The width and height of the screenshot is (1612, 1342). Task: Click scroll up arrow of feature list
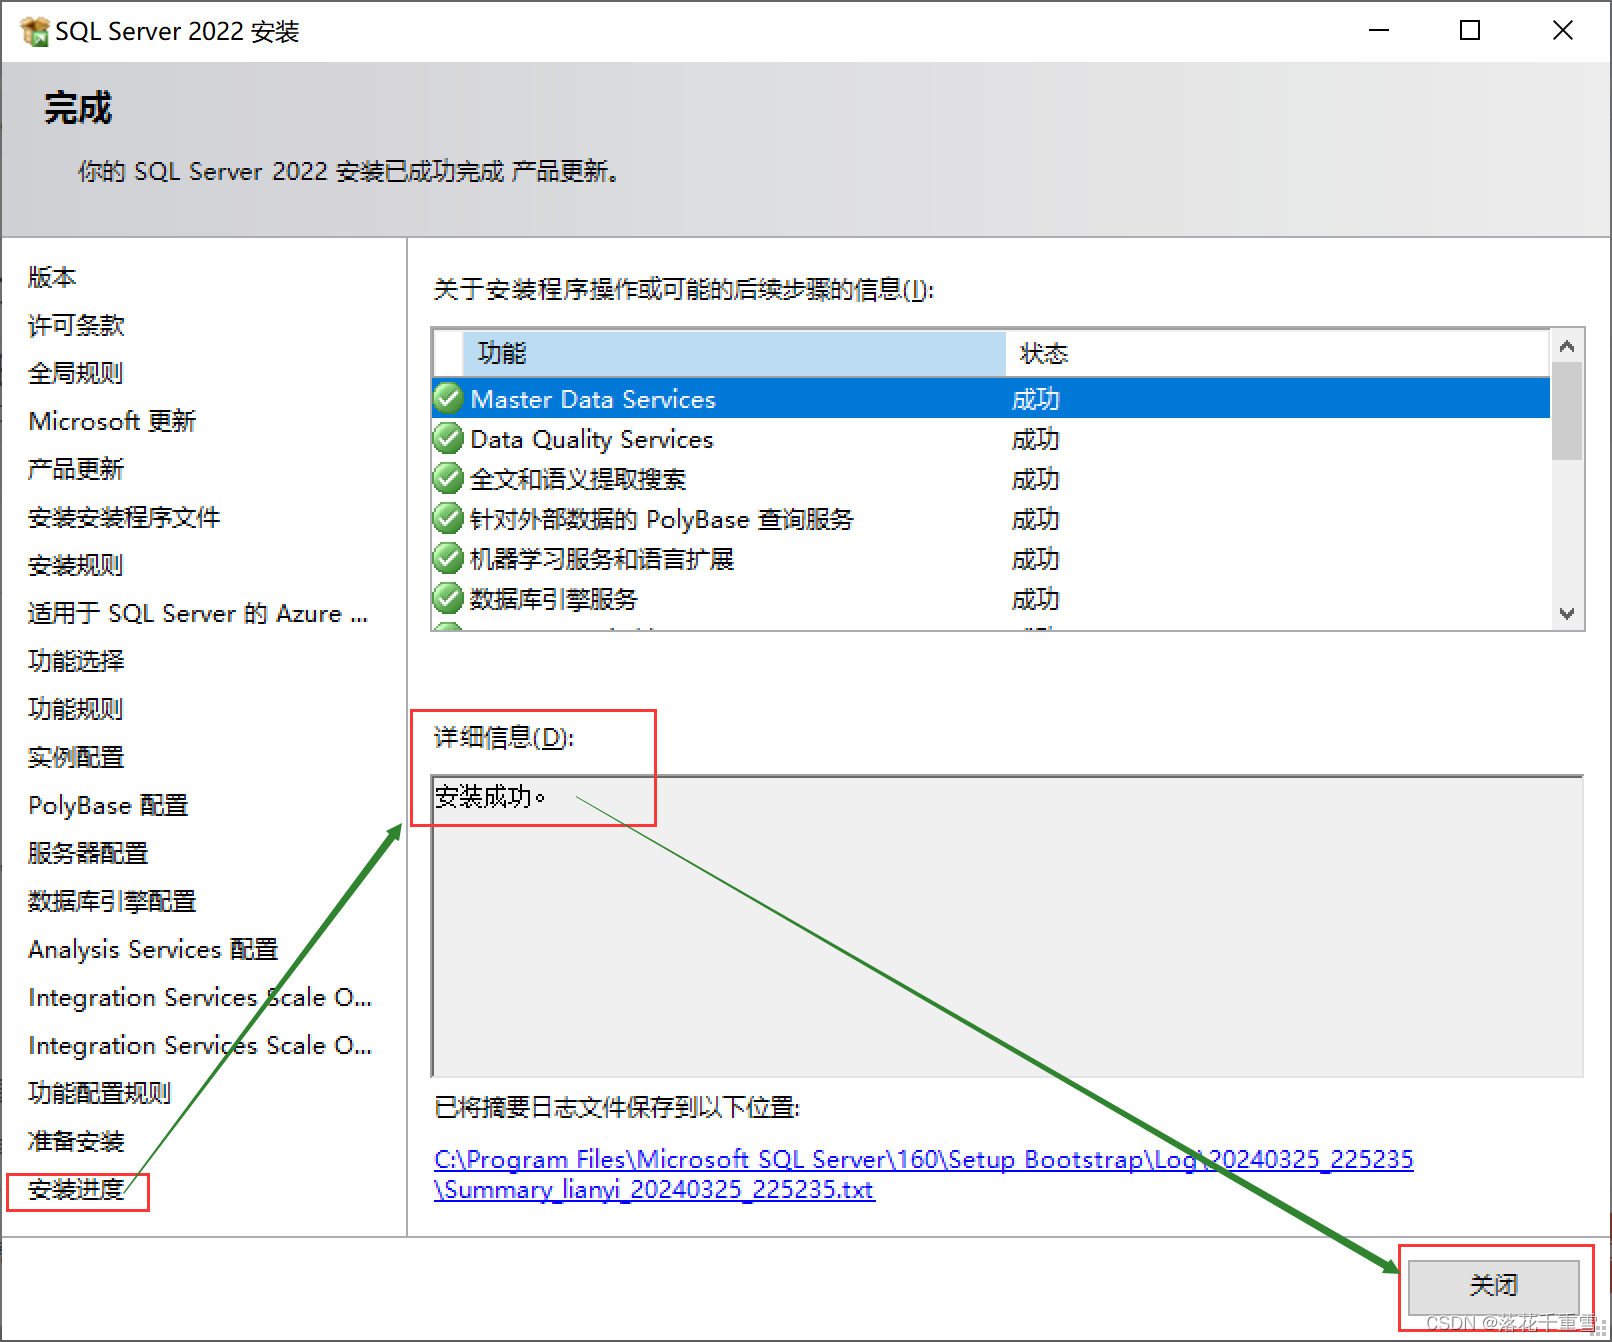[1567, 346]
